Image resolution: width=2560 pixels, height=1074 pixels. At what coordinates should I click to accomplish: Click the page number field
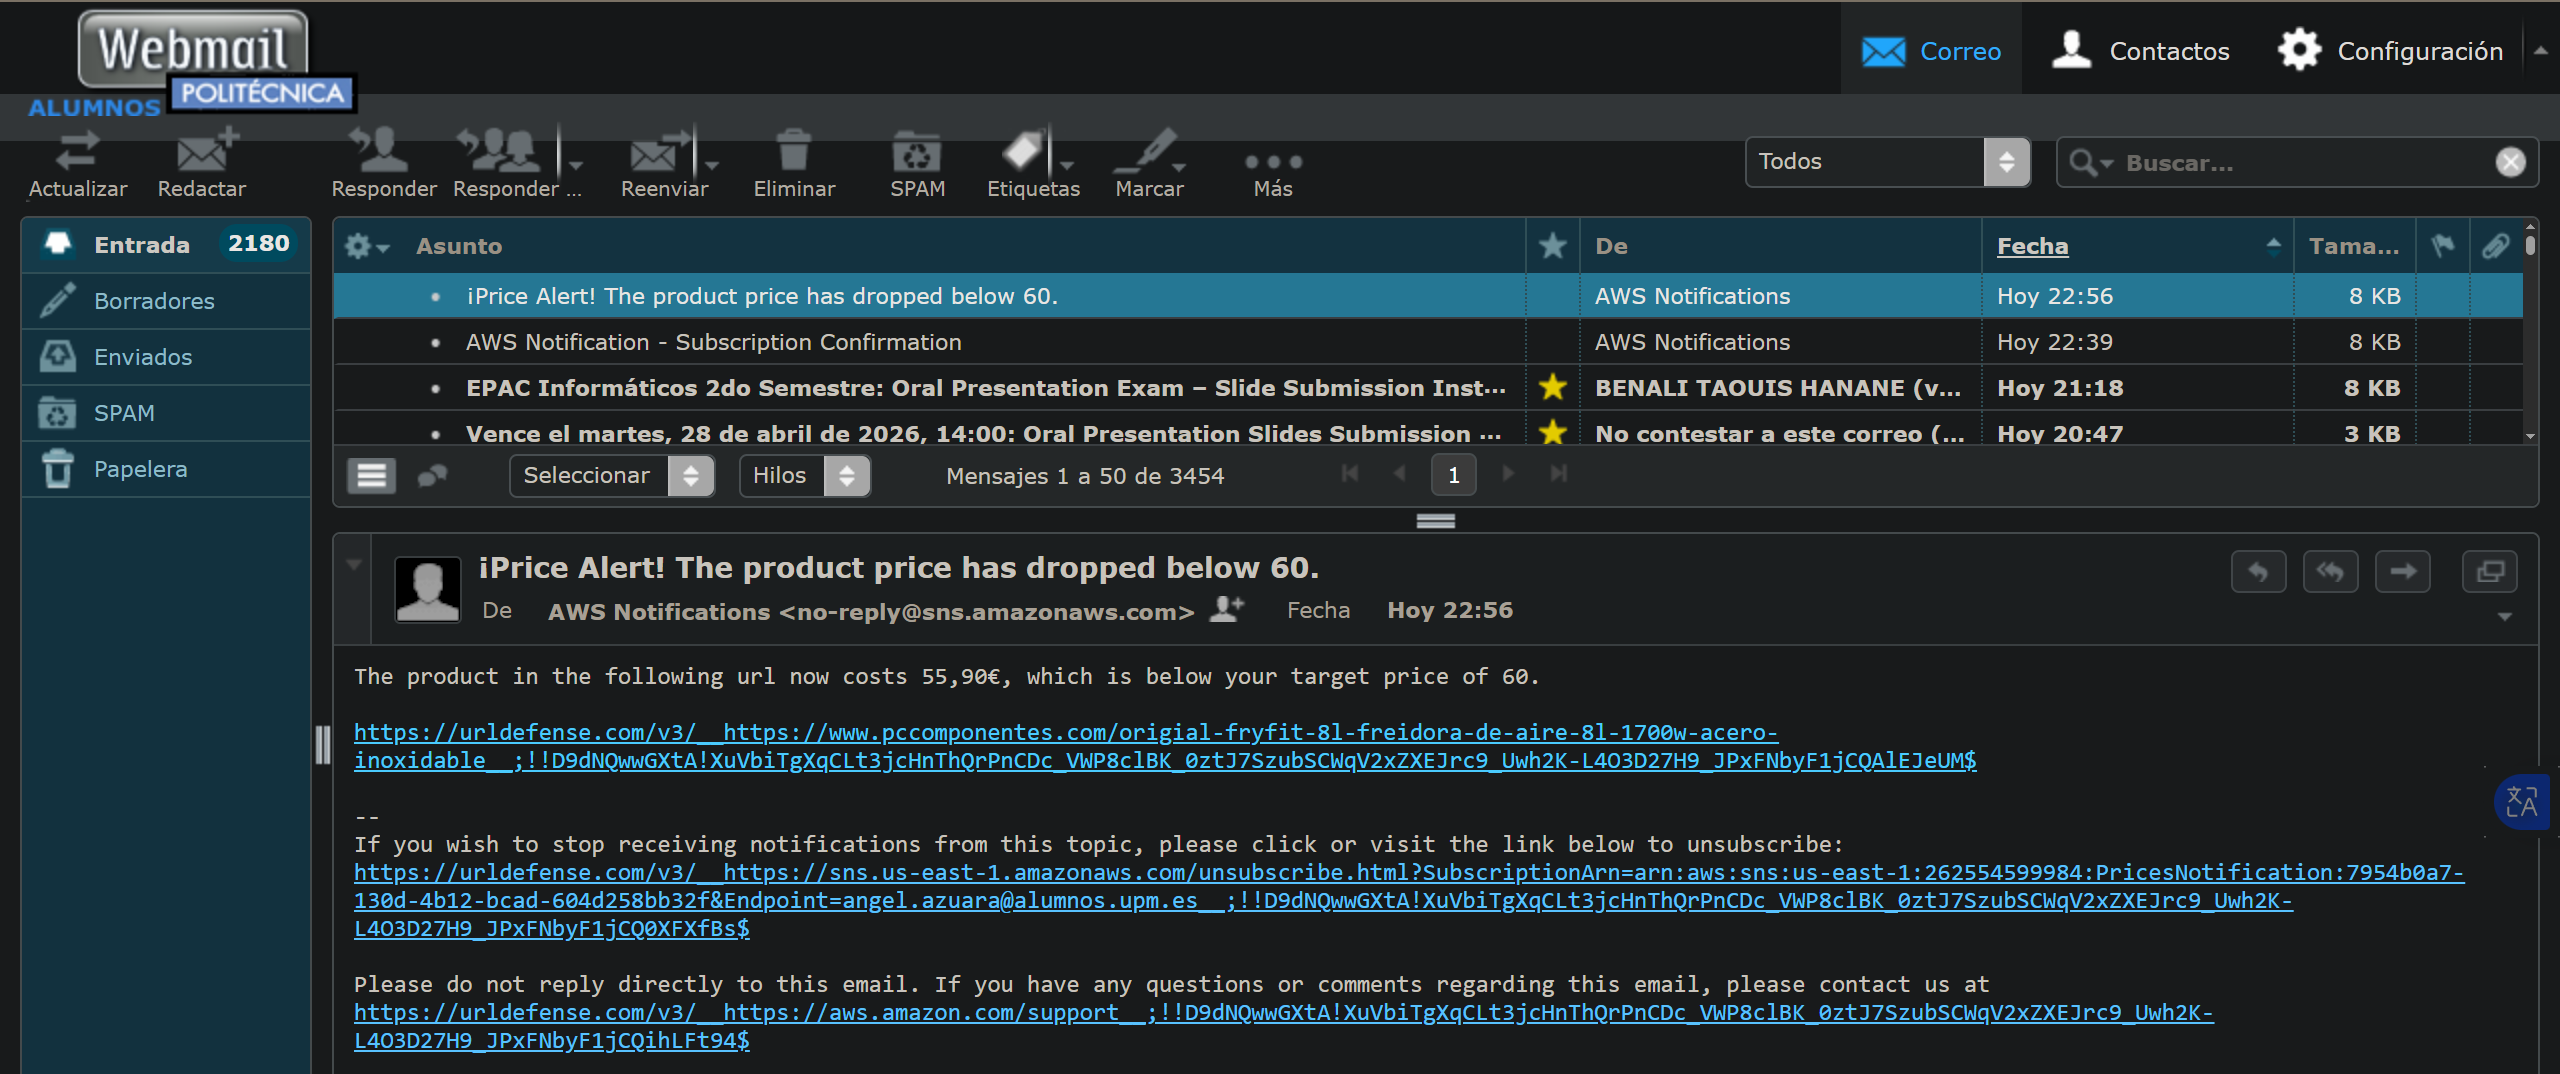point(1454,476)
